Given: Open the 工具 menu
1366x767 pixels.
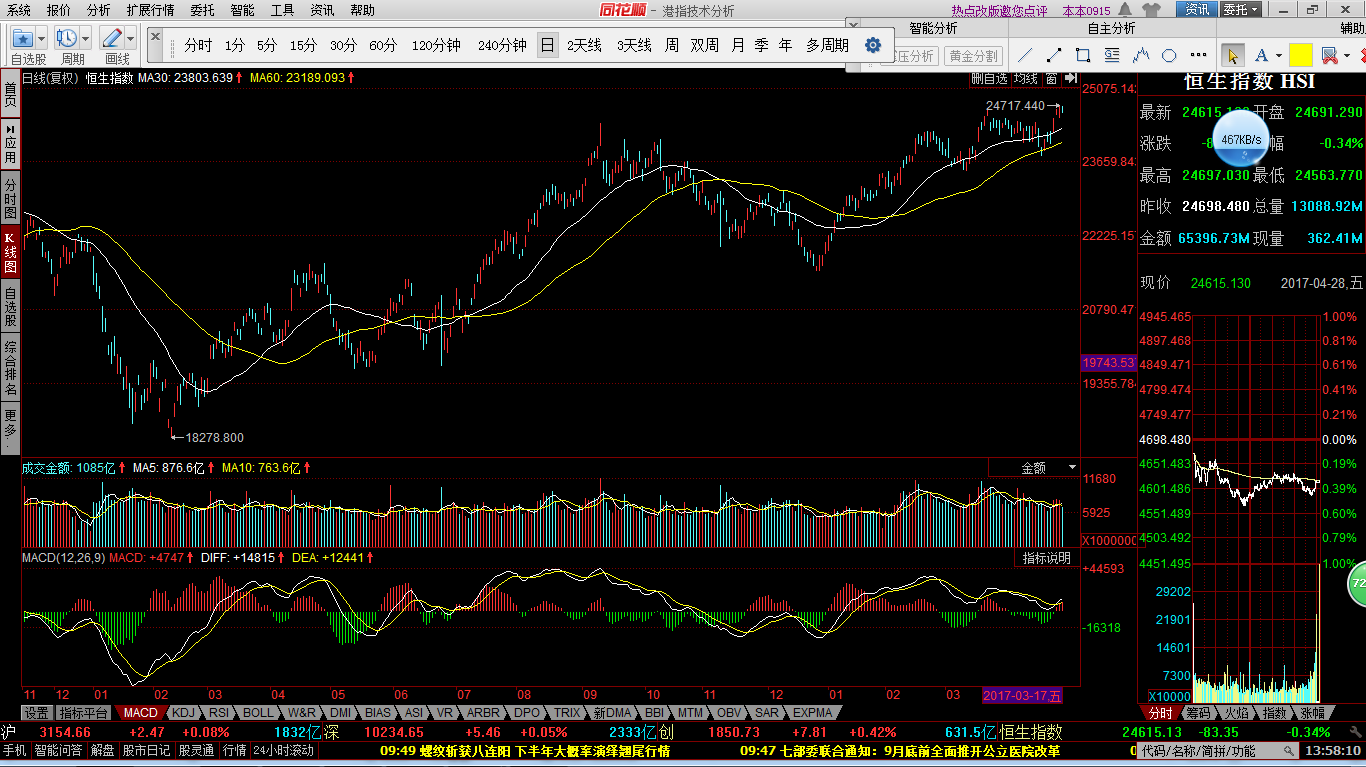Looking at the screenshot, I should click(x=283, y=10).
